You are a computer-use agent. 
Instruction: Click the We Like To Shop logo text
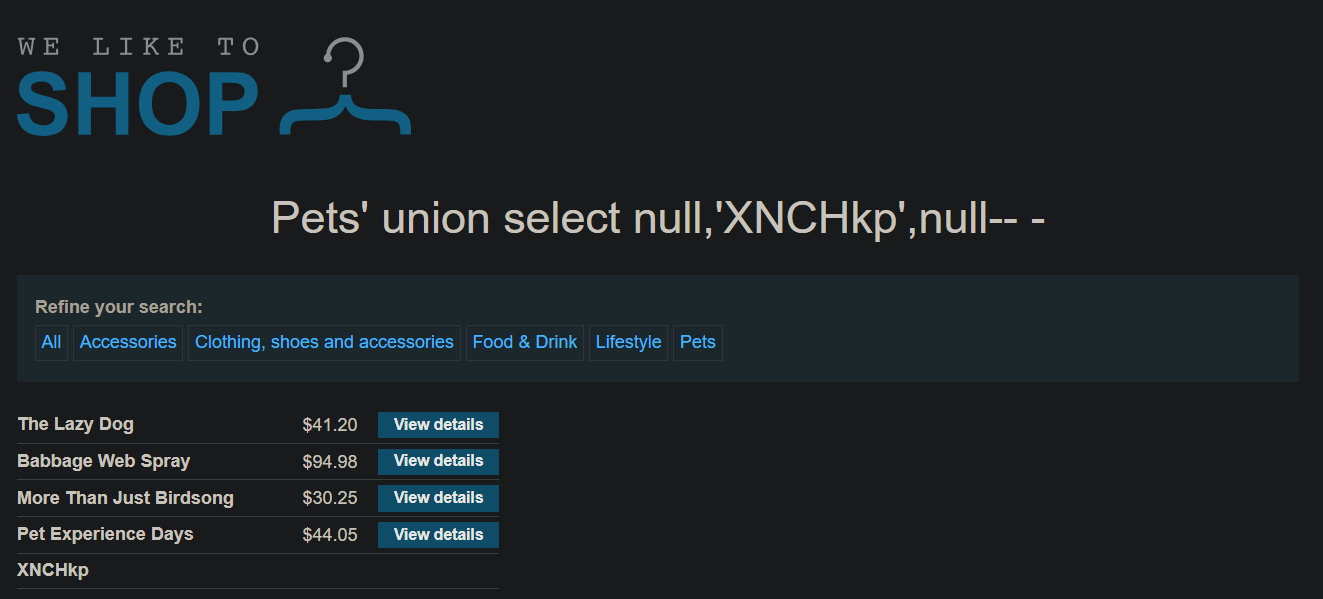pos(138,87)
